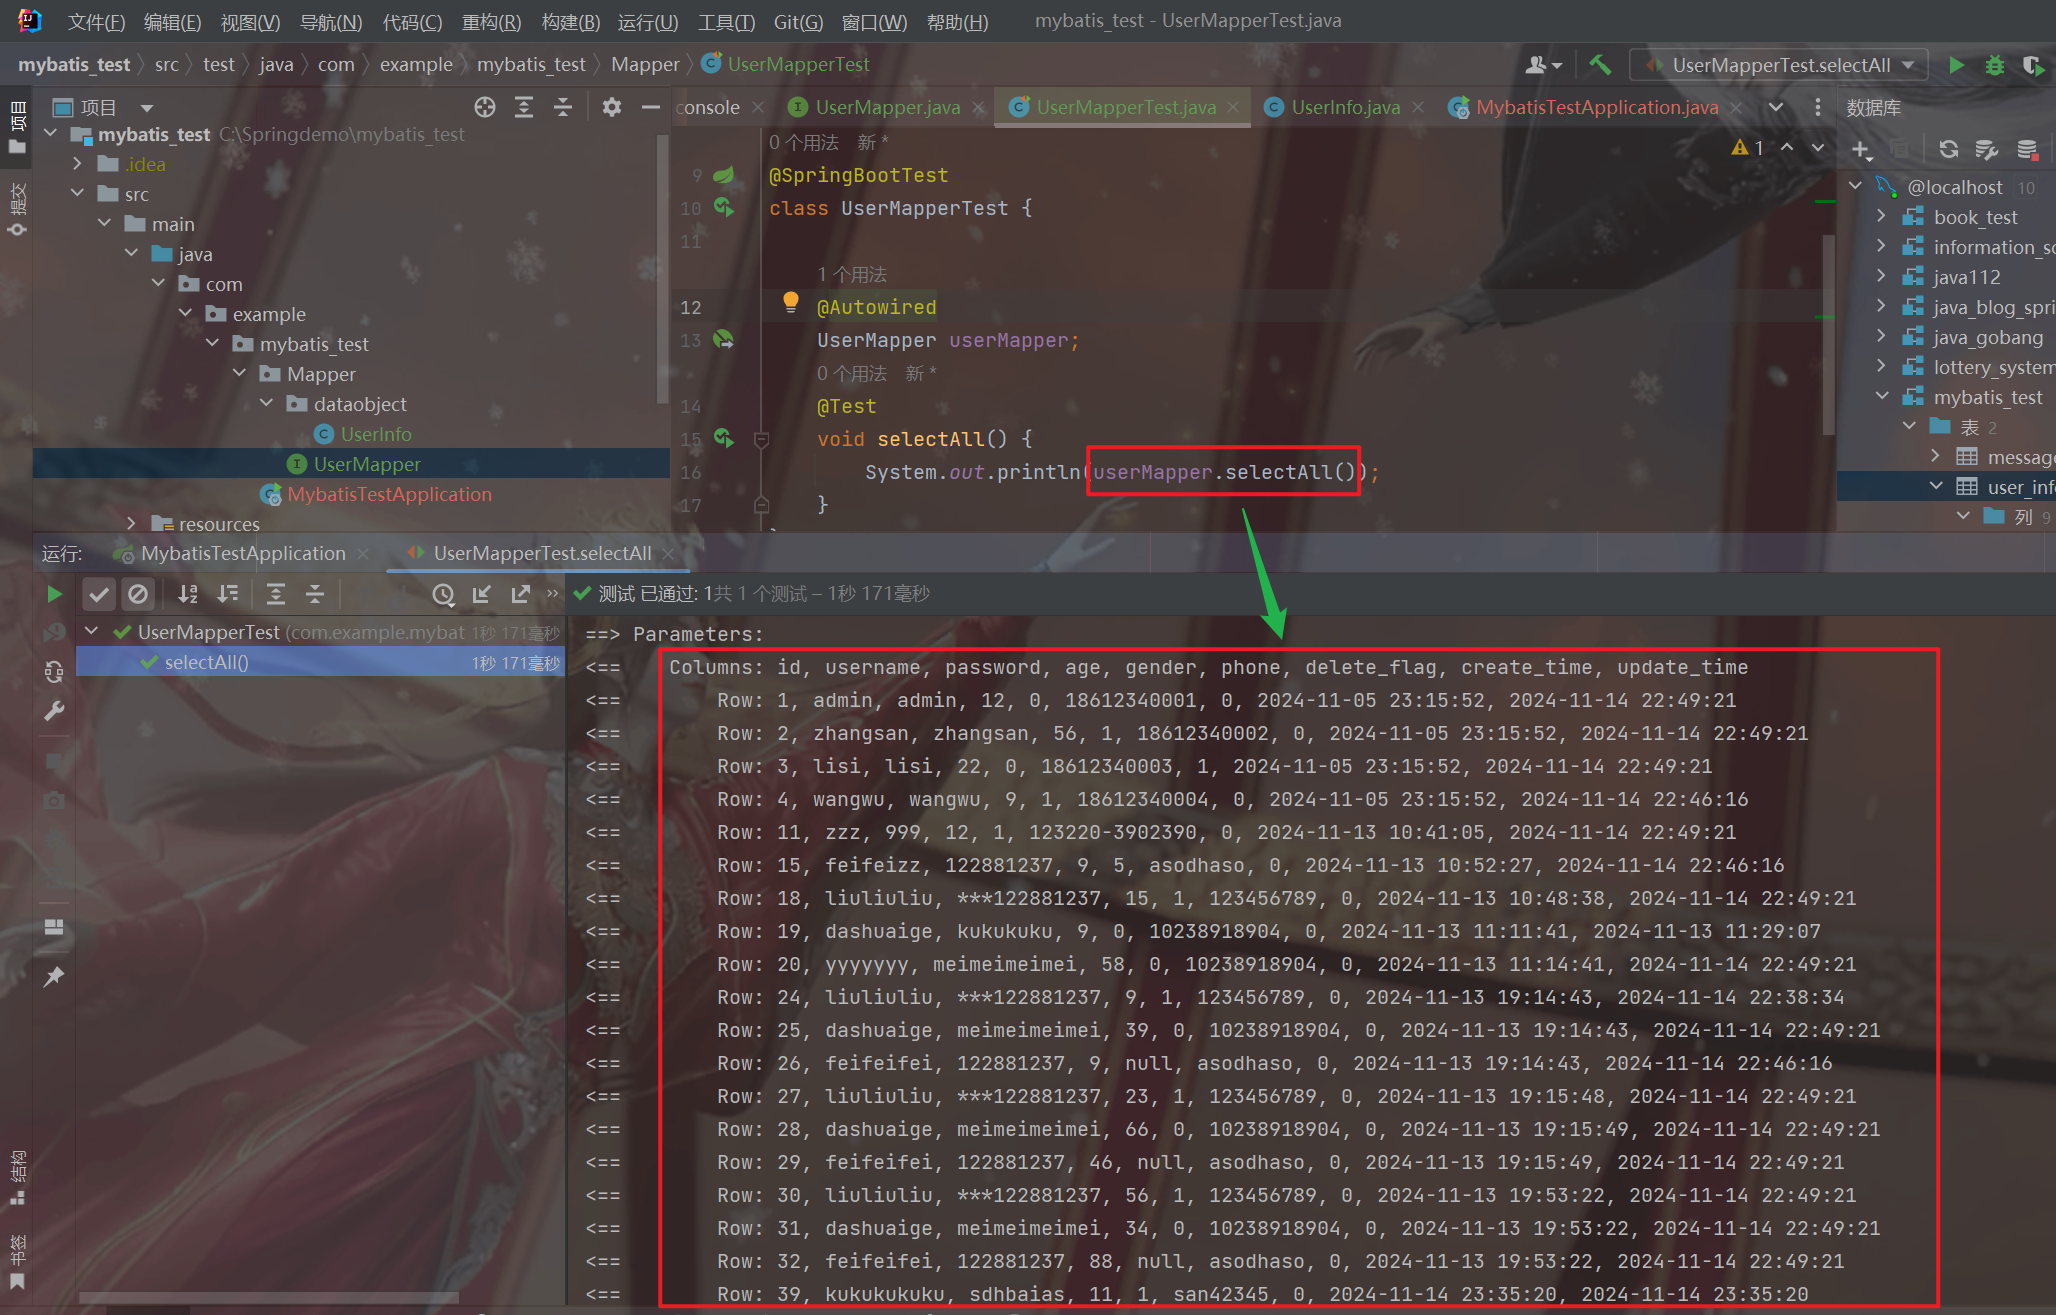2056x1315 pixels.
Task: Click the intention lightbulb at line 12
Action: pyautogui.click(x=790, y=301)
